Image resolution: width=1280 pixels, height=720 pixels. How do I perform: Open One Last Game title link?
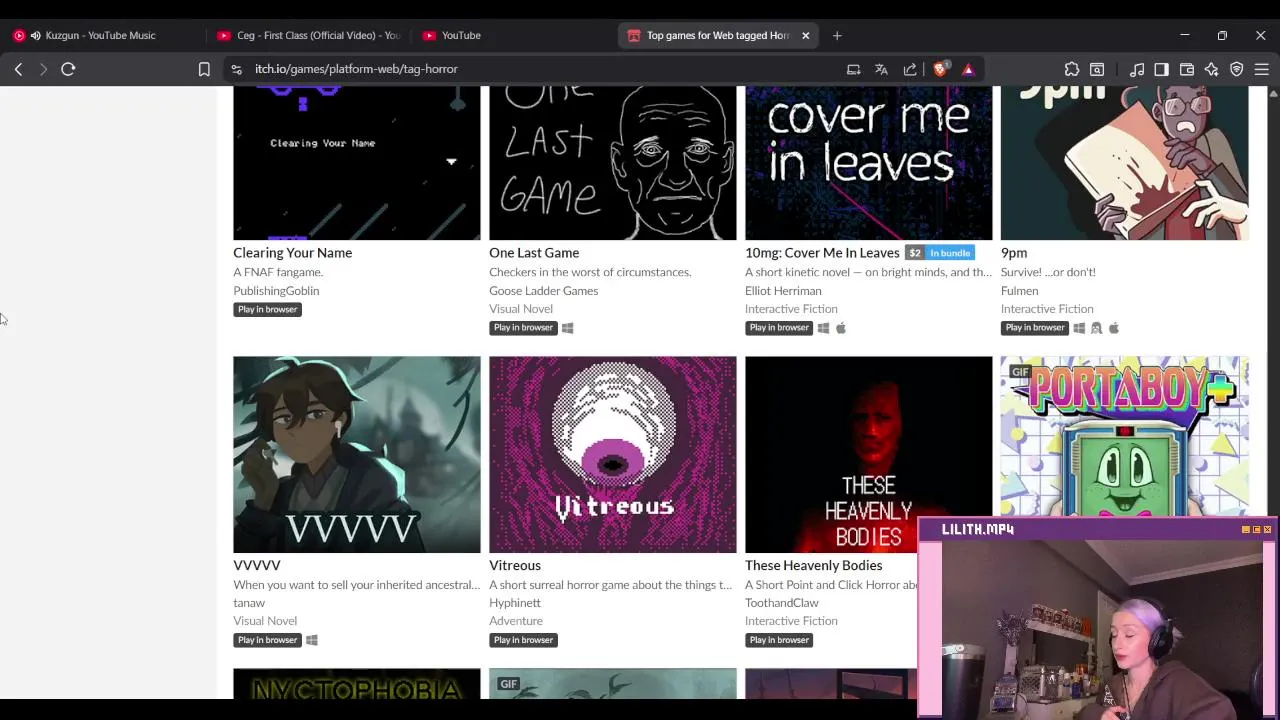(534, 253)
